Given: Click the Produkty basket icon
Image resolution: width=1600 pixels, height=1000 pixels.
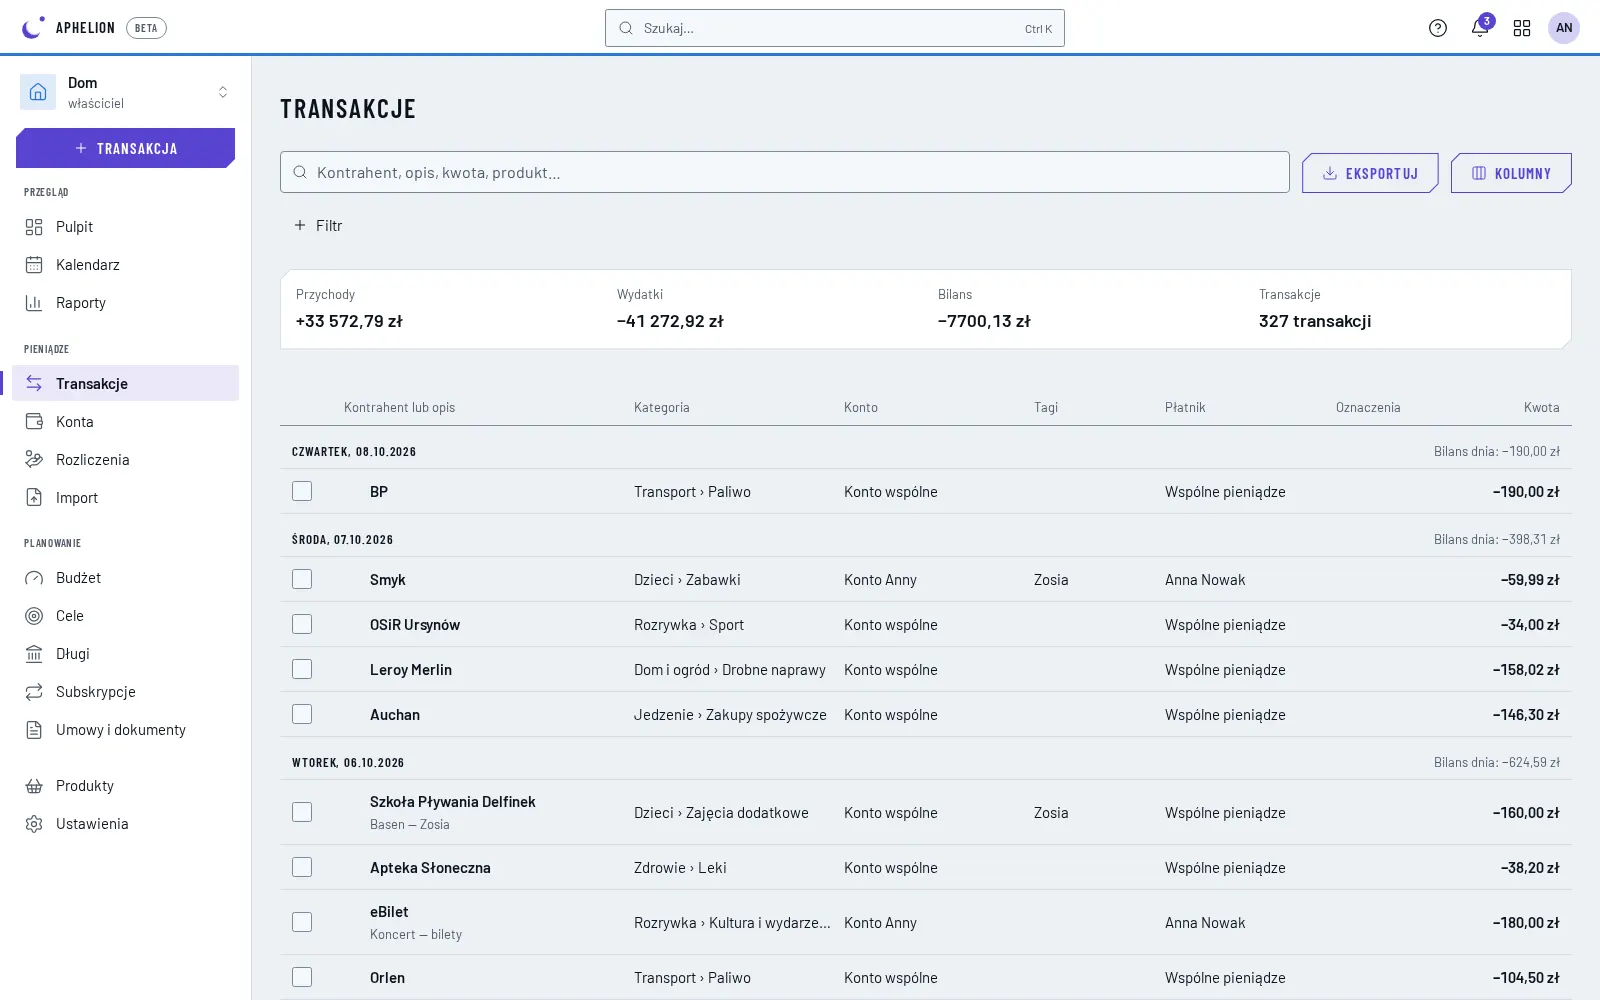Looking at the screenshot, I should pyautogui.click(x=34, y=786).
